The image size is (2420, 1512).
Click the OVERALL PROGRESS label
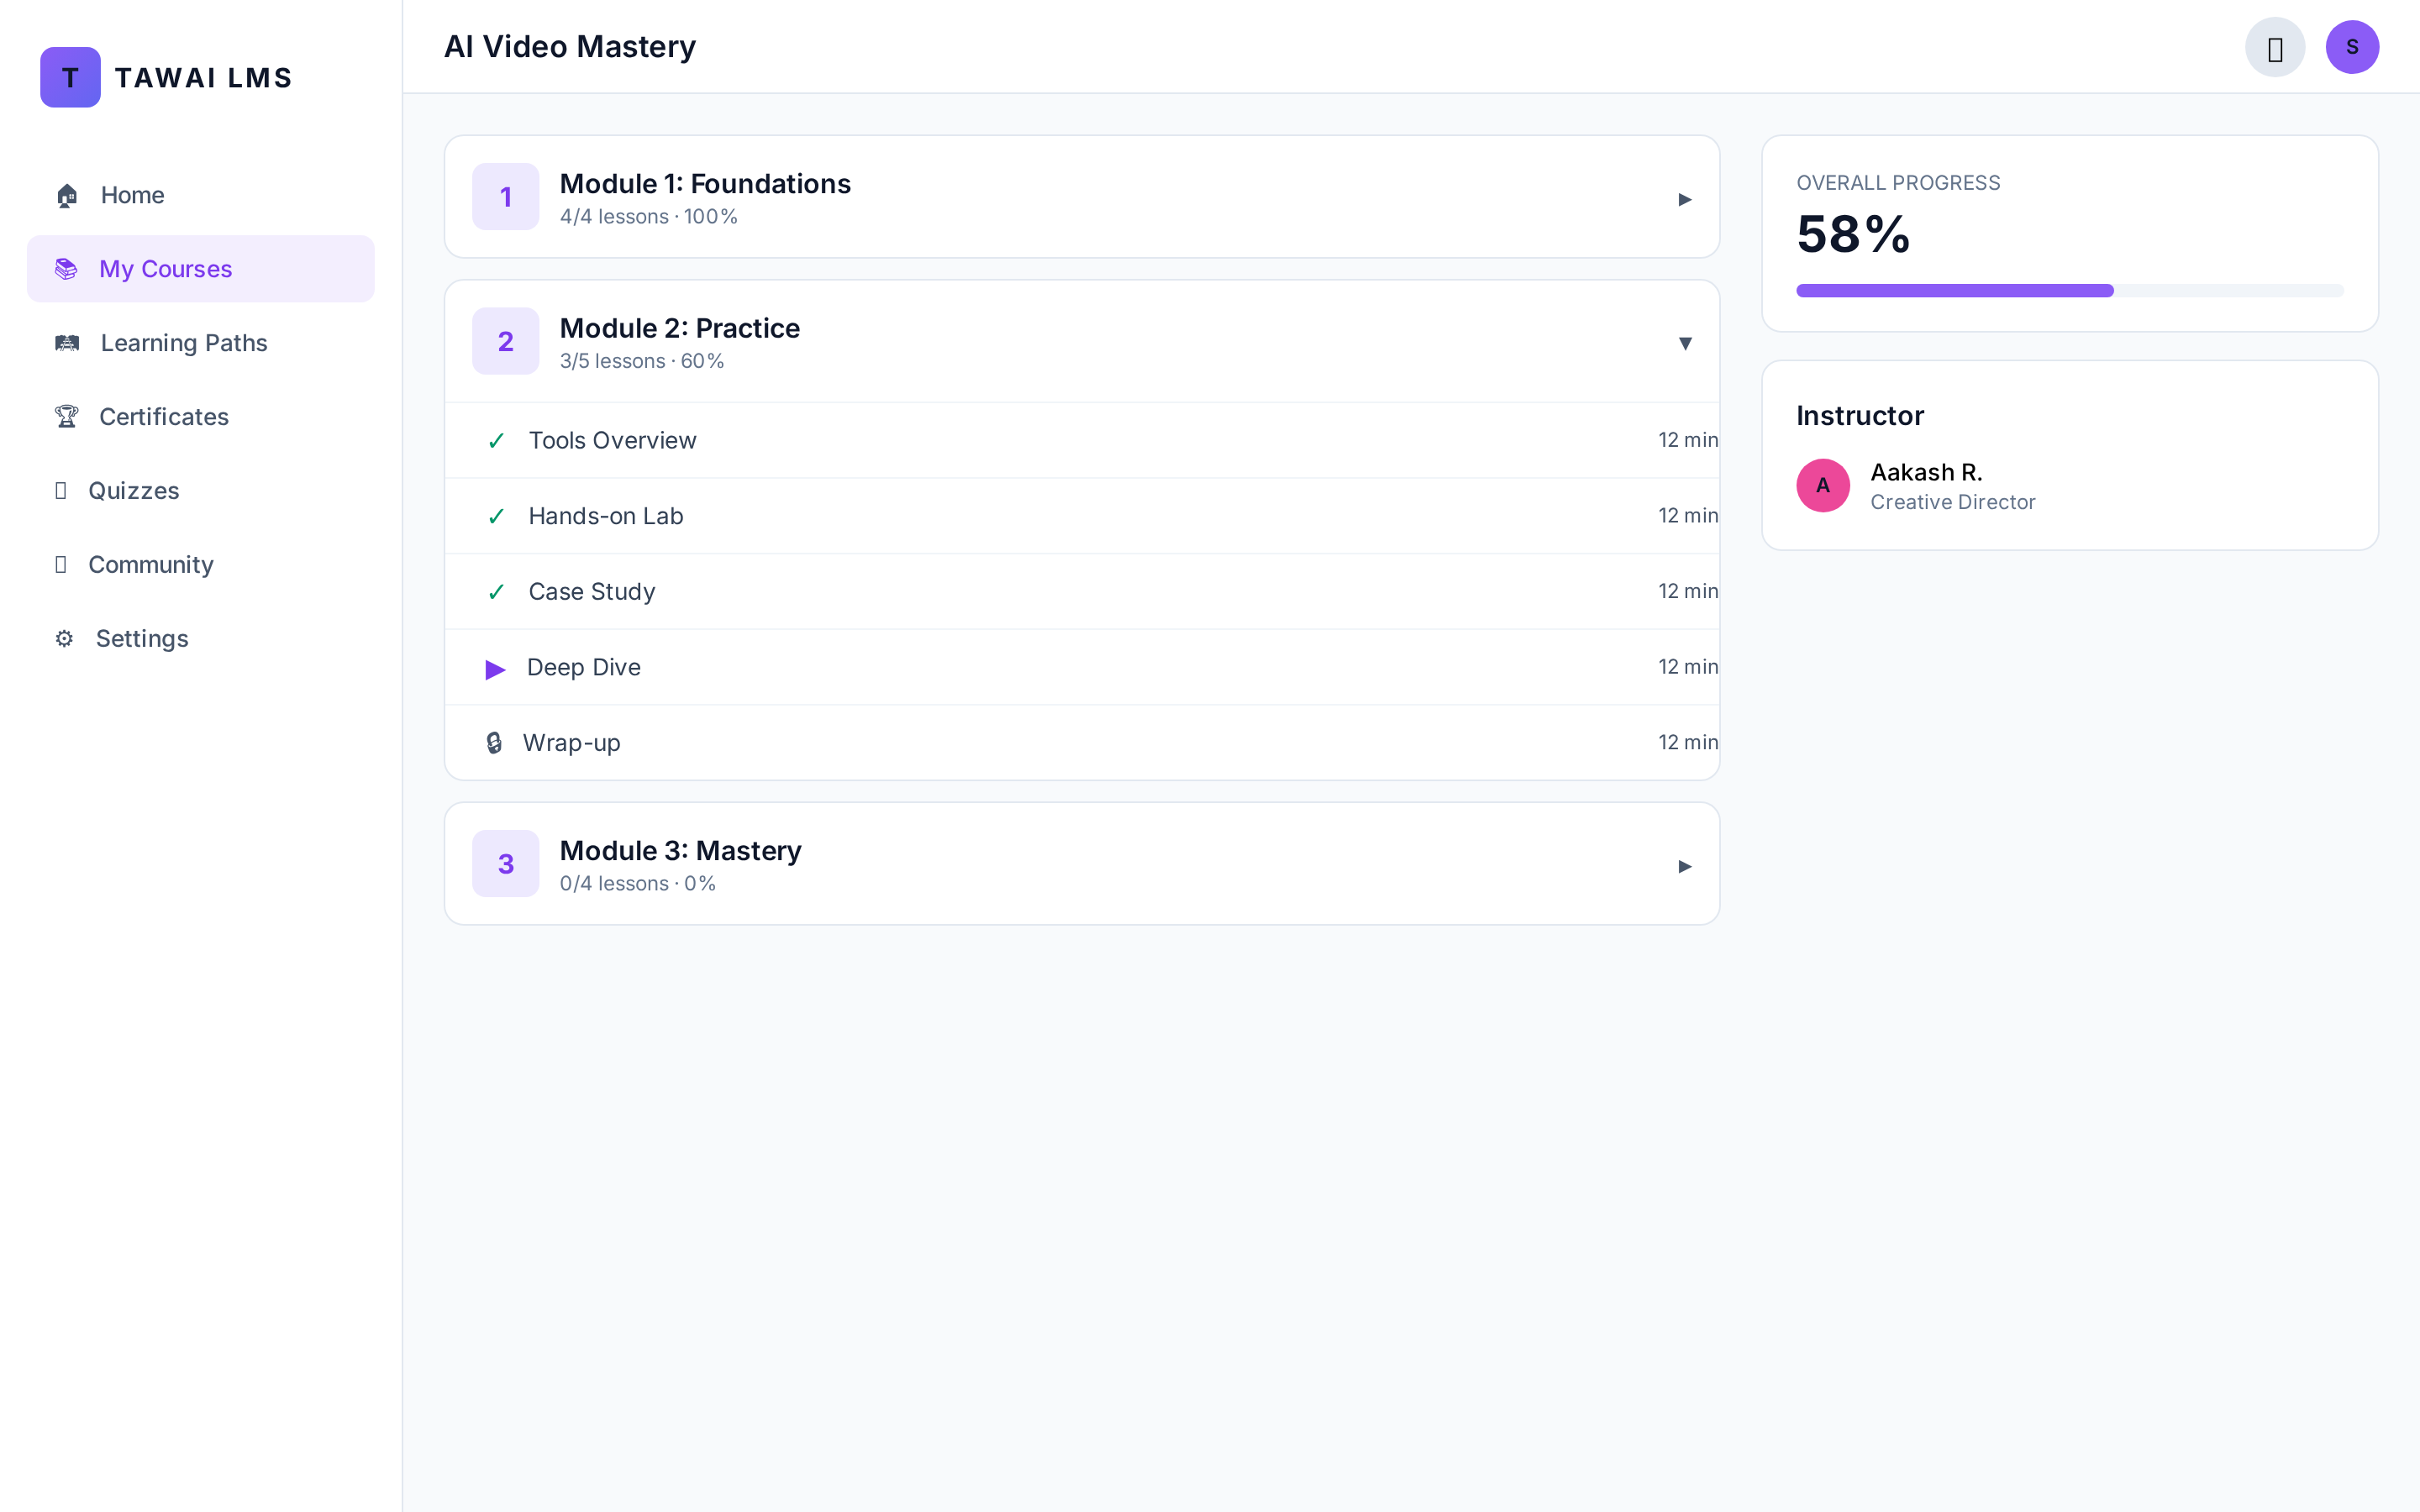(x=1898, y=183)
